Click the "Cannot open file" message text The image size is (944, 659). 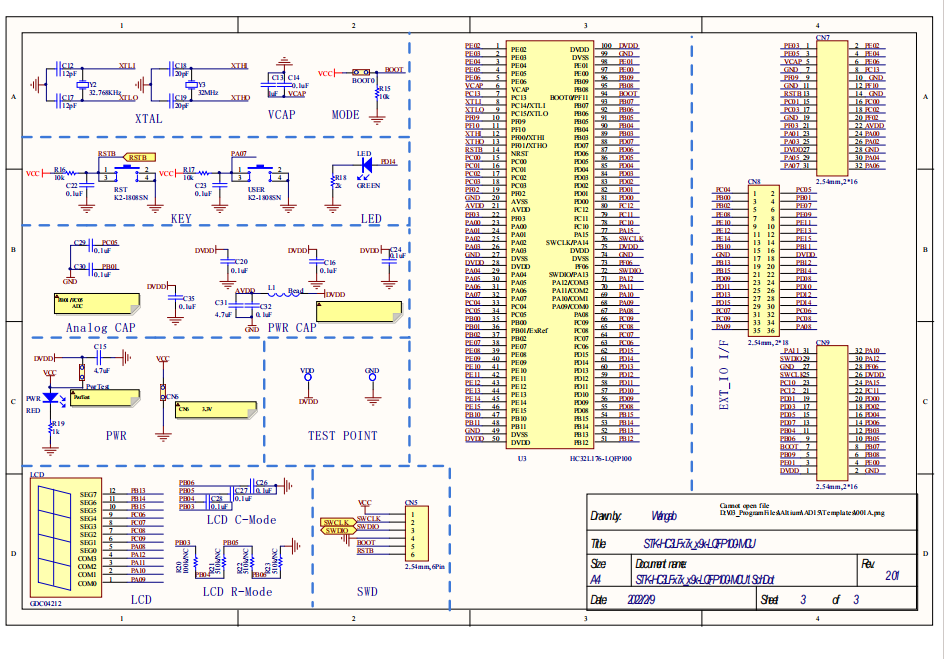pyautogui.click(x=744, y=506)
